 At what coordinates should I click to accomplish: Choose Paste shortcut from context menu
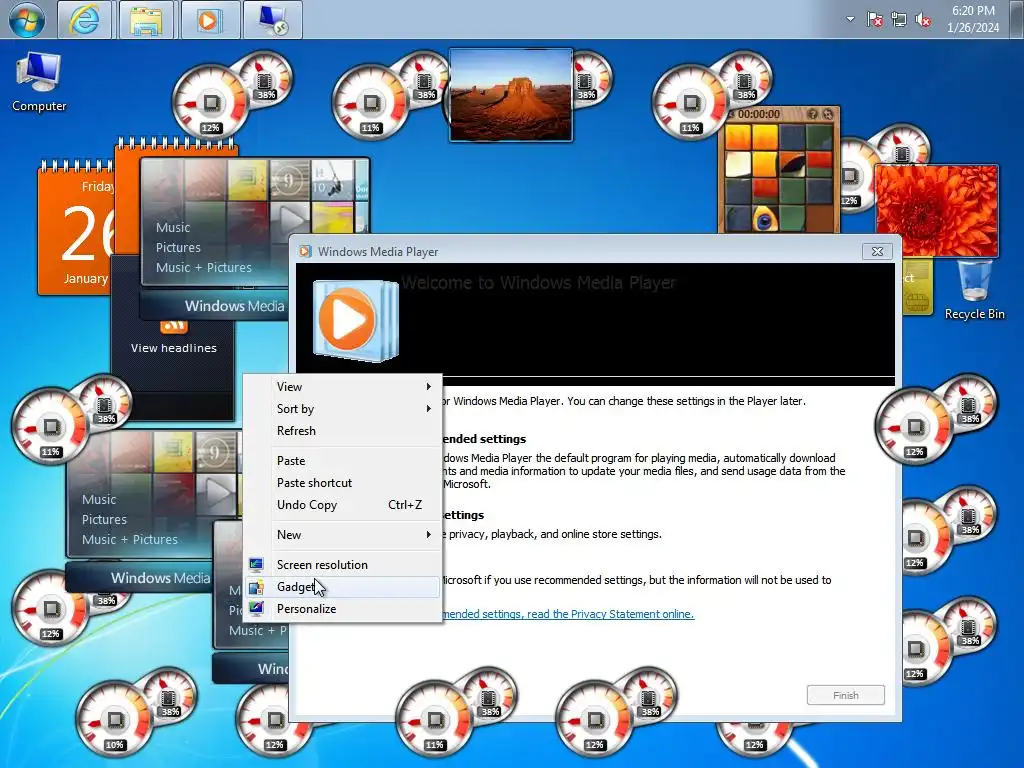[342, 483]
